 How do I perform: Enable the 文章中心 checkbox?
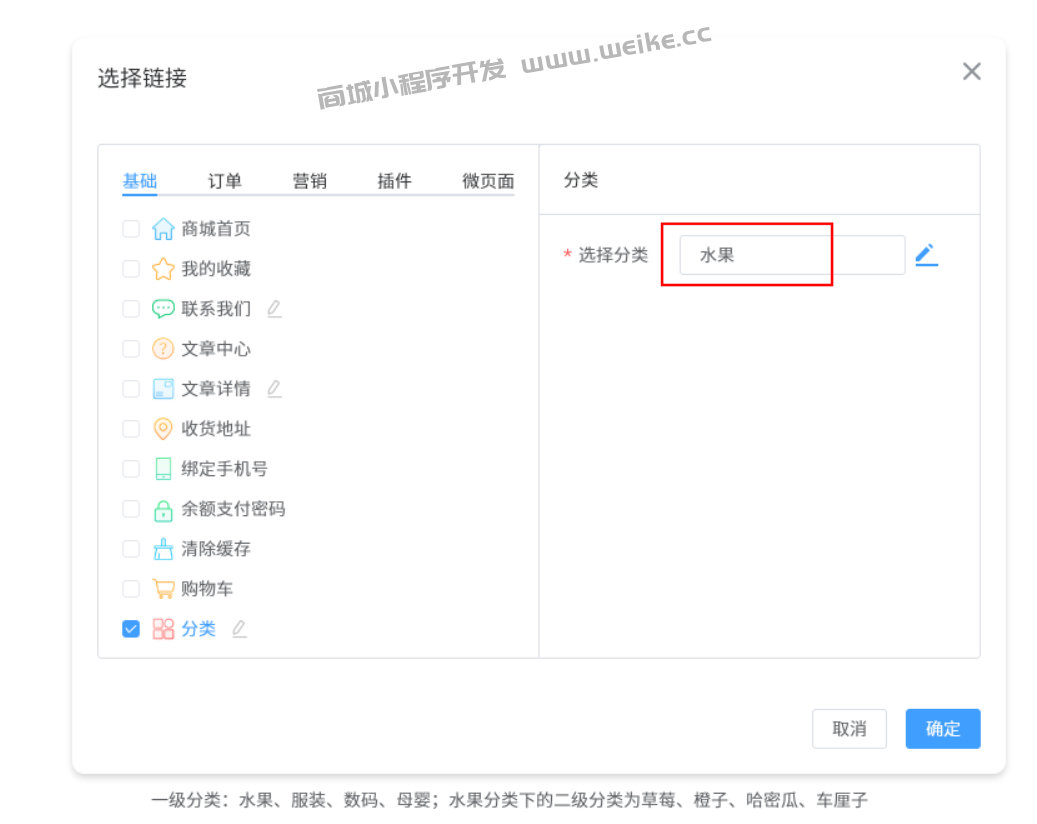131,349
